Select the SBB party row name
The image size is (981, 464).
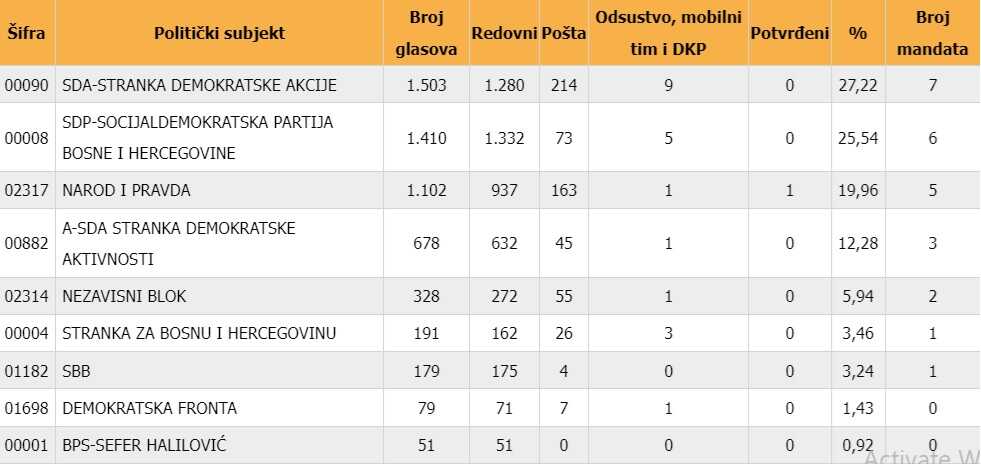(77, 371)
